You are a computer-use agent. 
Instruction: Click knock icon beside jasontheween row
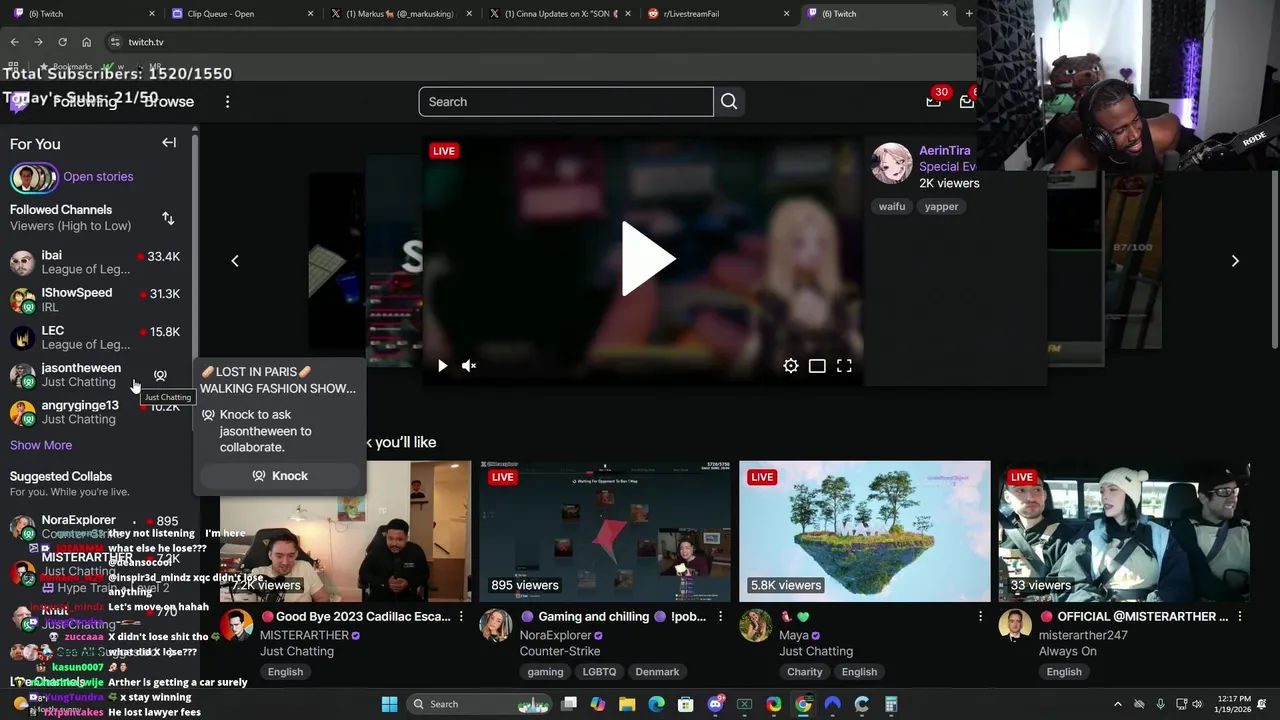(160, 375)
